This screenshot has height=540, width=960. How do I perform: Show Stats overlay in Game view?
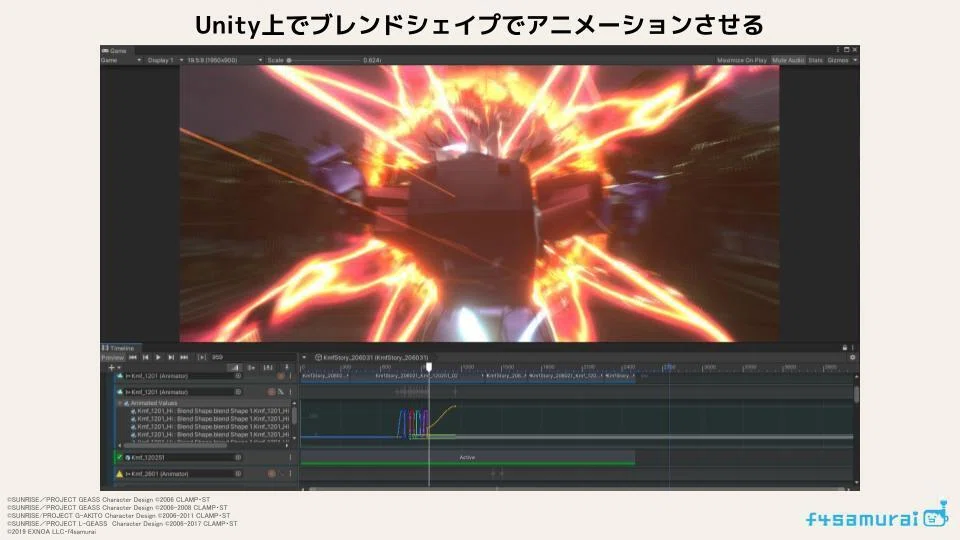pyautogui.click(x=816, y=60)
